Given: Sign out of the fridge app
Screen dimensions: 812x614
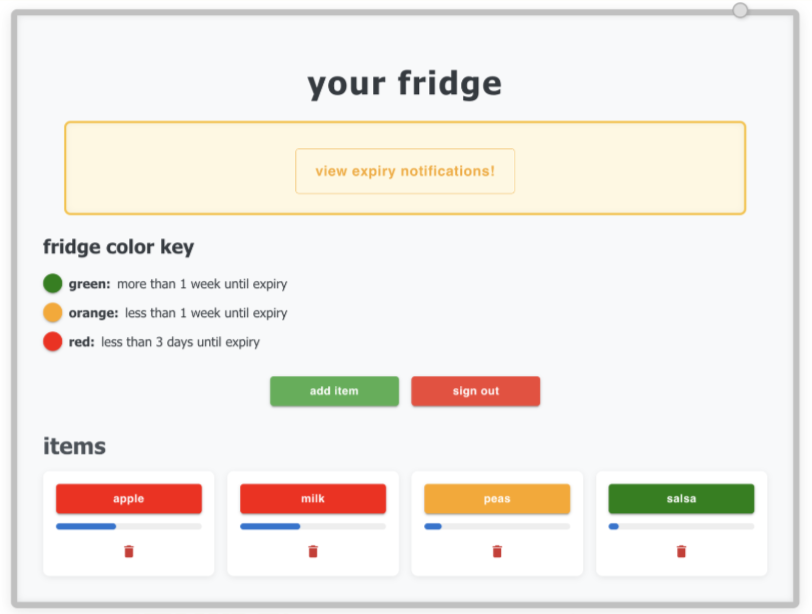Looking at the screenshot, I should point(475,391).
